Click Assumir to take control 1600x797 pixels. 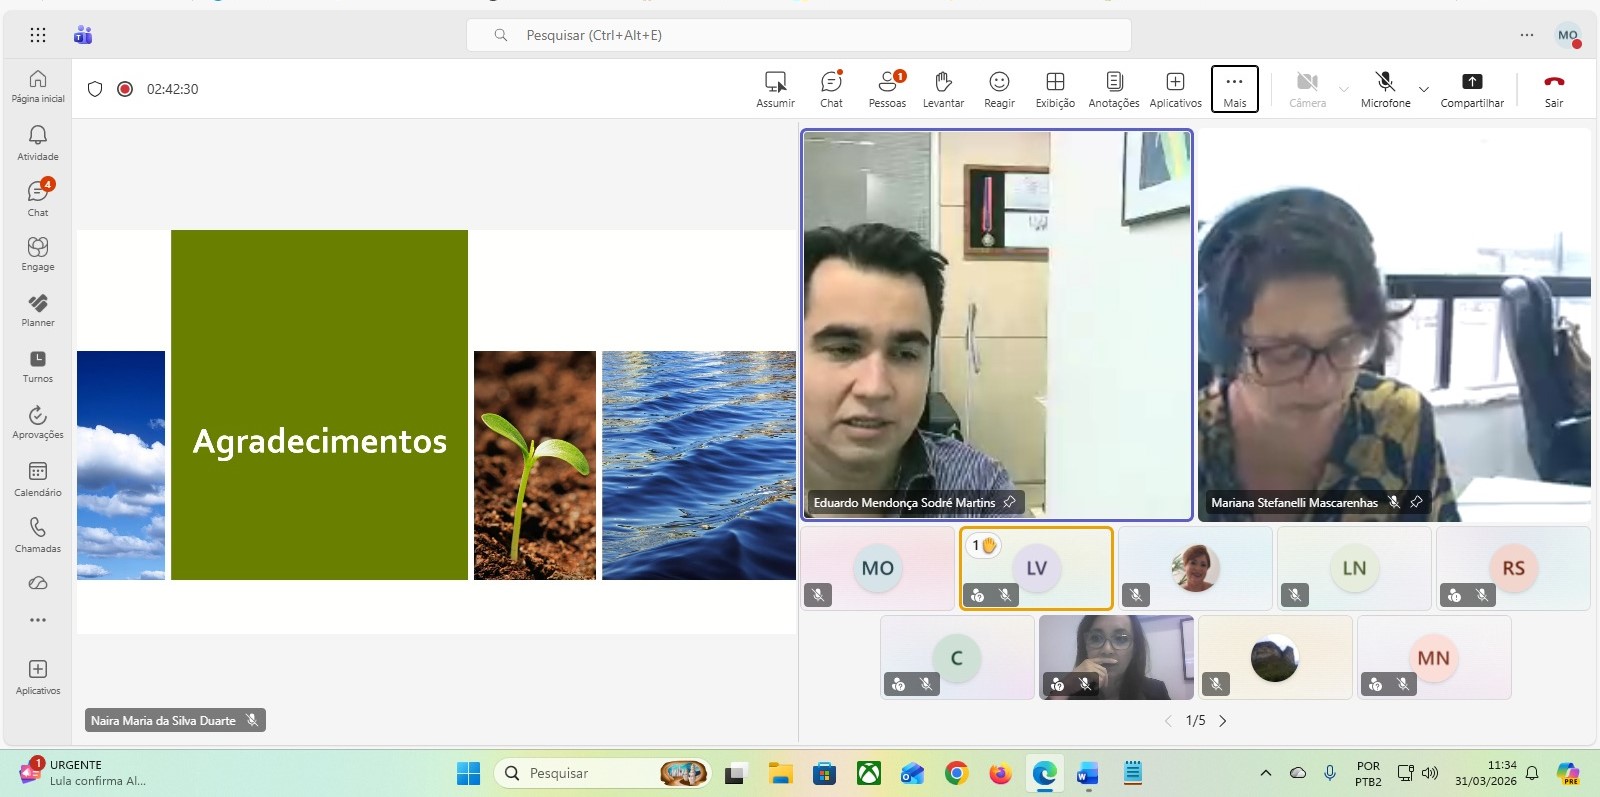775,88
